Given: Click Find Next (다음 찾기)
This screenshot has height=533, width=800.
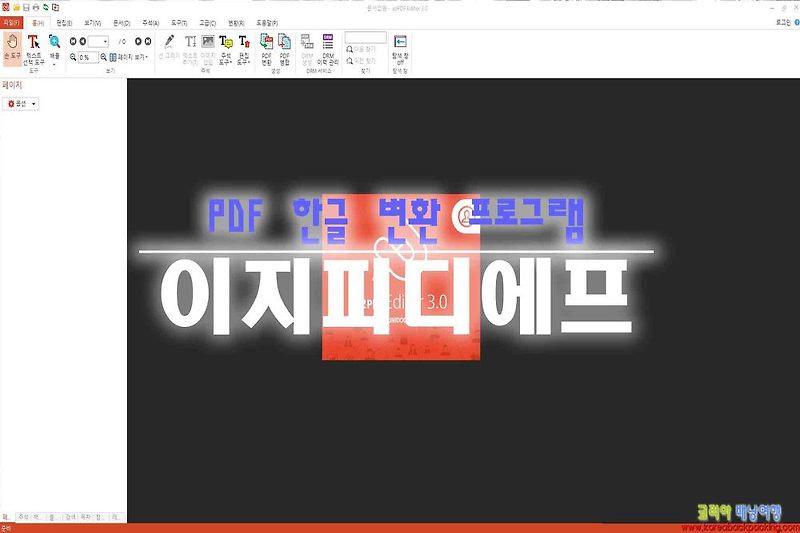Looking at the screenshot, I should (x=361, y=49).
